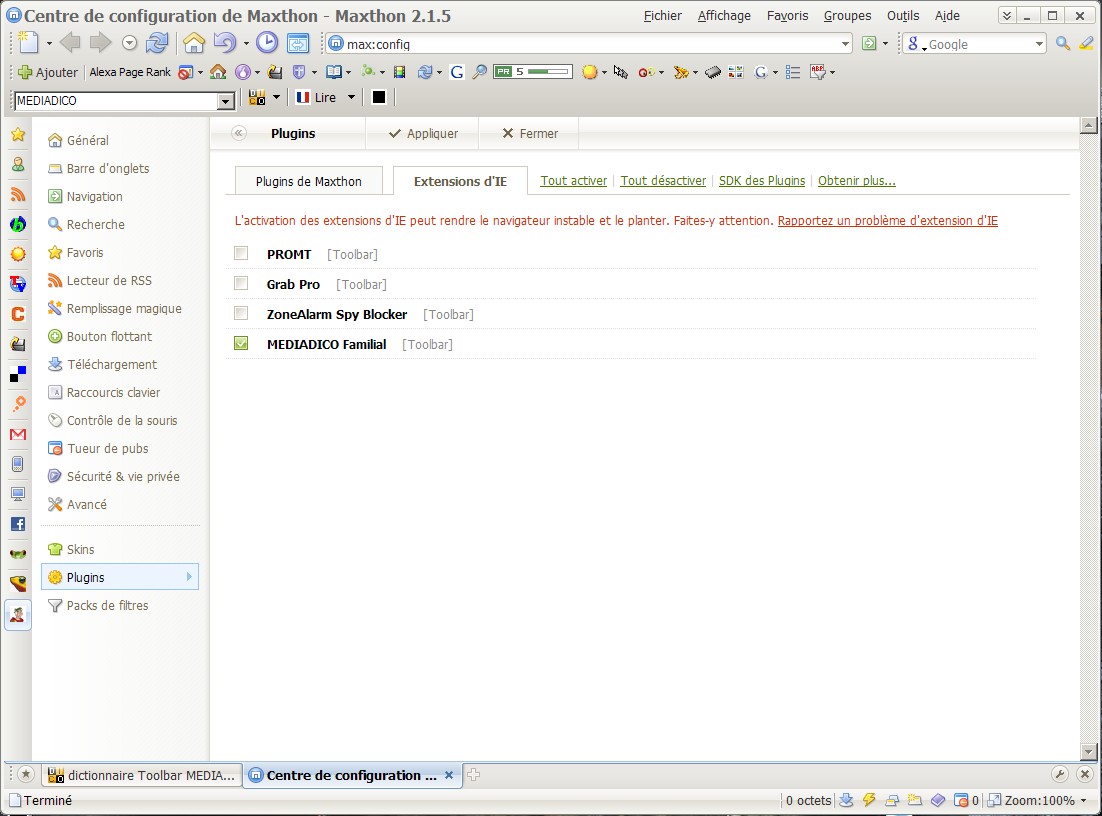Click the Tout activer link
The height and width of the screenshot is (816, 1102).
(573, 181)
